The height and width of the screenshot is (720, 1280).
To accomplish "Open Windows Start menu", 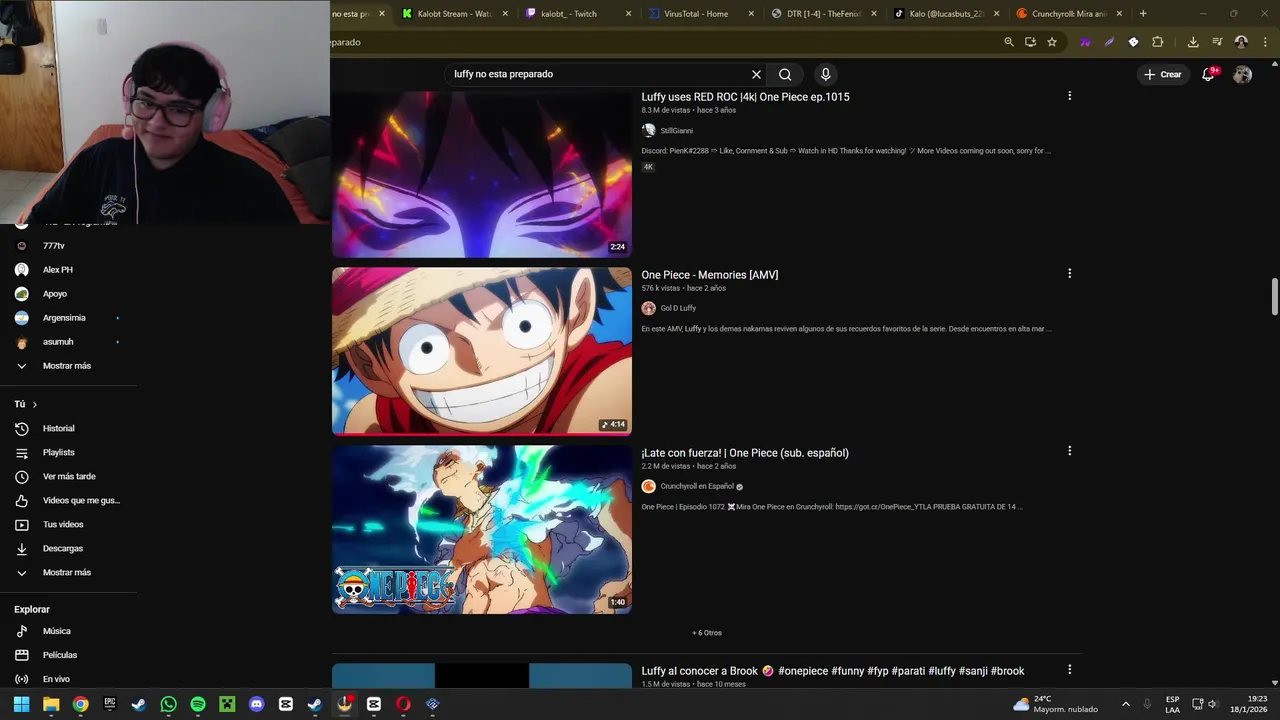I will (x=21, y=704).
